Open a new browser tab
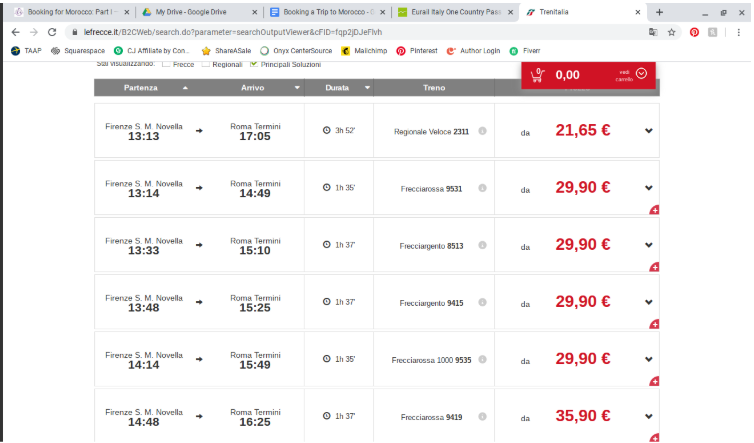The image size is (754, 443). tap(659, 13)
